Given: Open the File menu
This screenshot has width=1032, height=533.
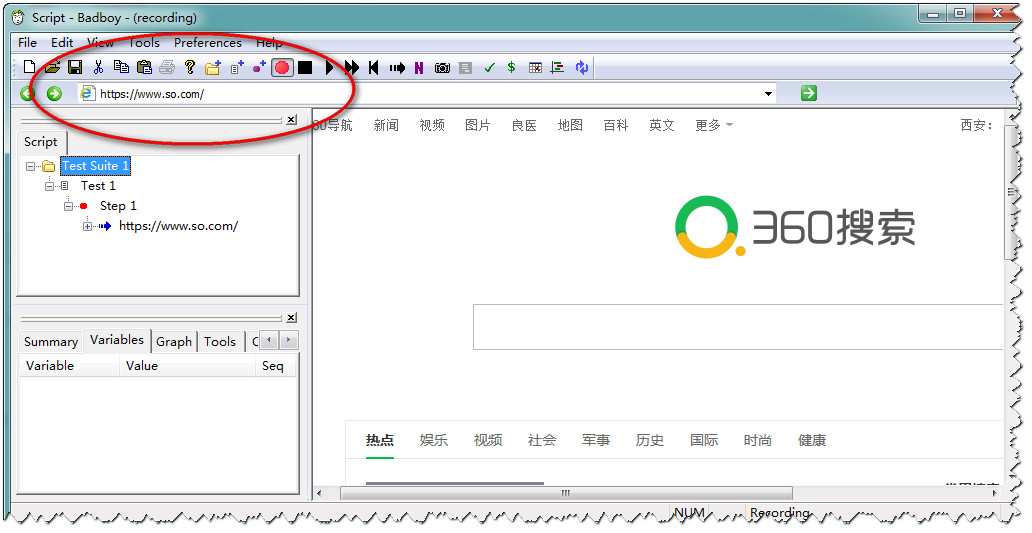Looking at the screenshot, I should coord(27,42).
